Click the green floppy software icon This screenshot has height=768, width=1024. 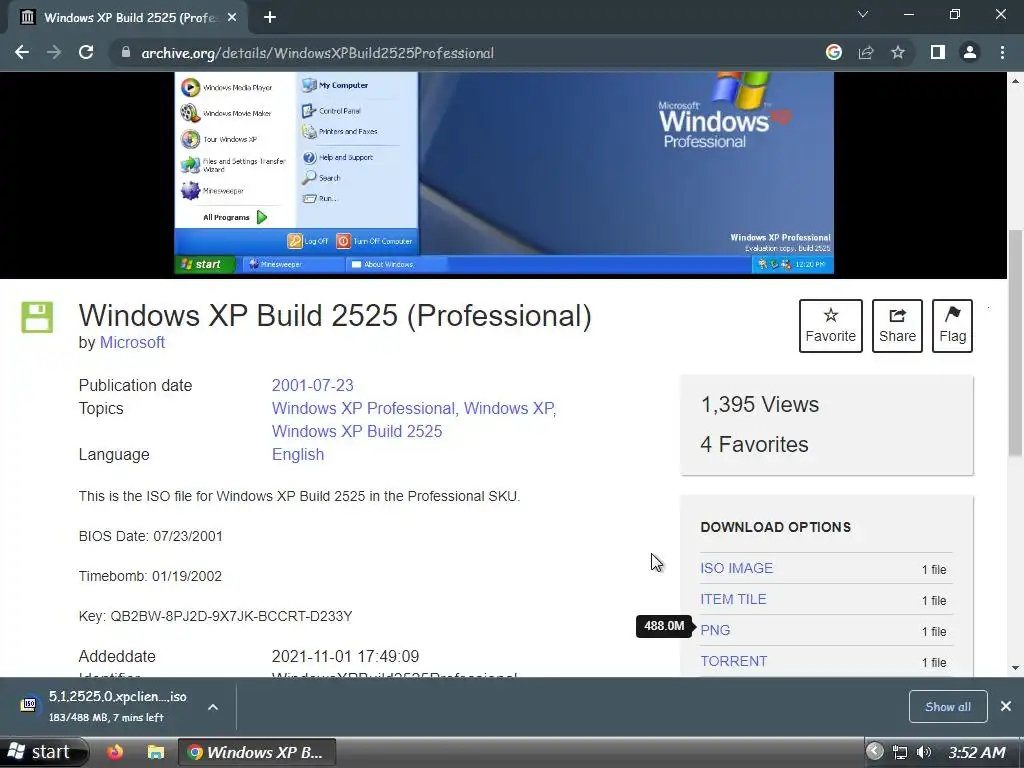[37, 317]
